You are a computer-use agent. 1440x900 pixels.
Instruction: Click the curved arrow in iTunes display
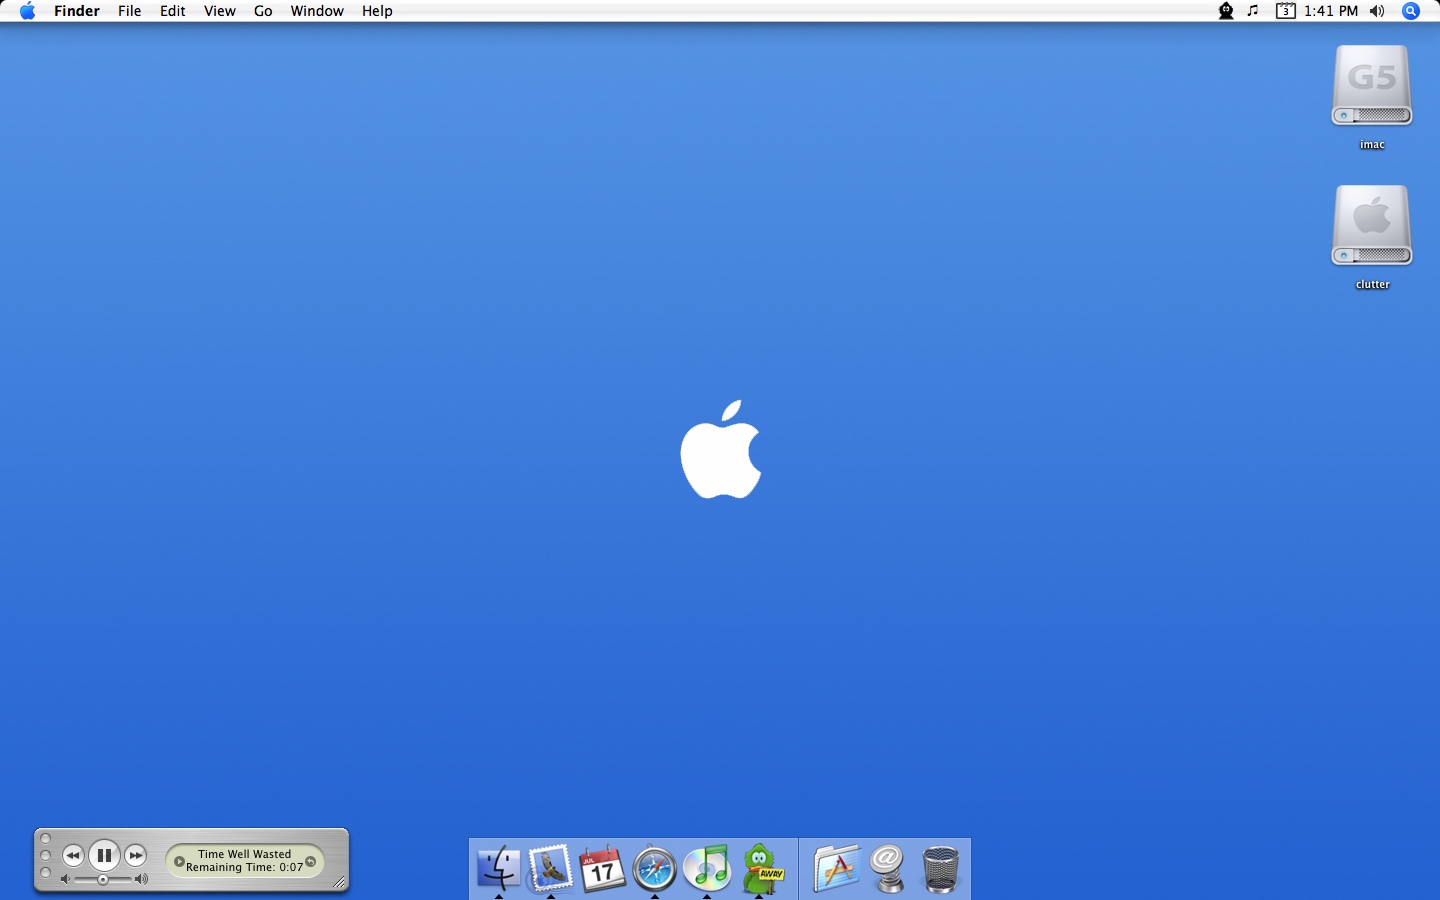(310, 861)
